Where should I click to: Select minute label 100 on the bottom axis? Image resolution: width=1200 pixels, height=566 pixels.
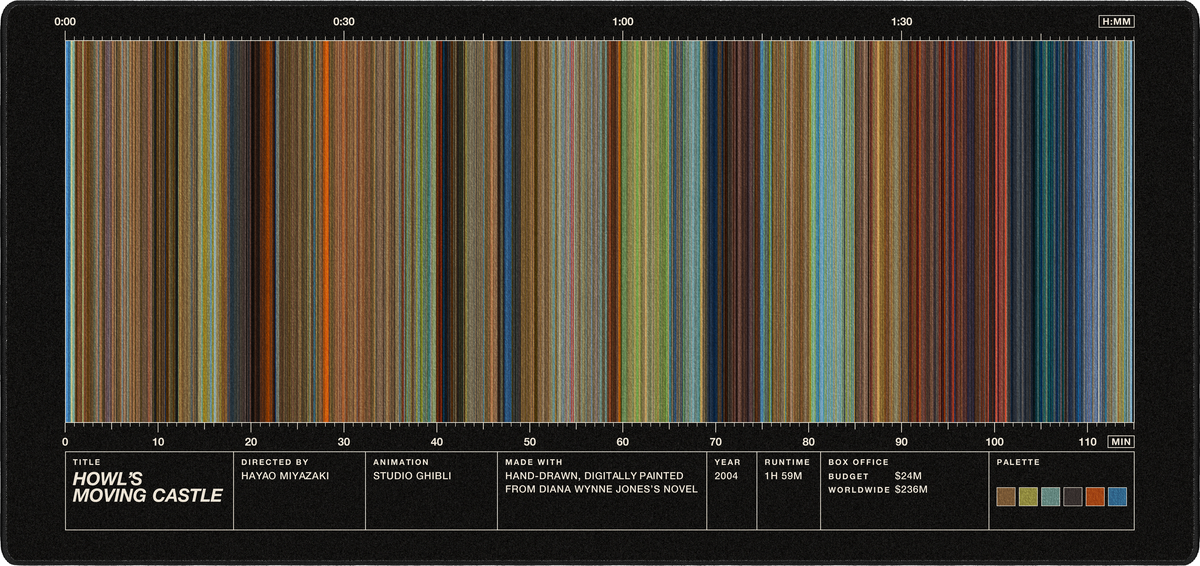coord(995,441)
